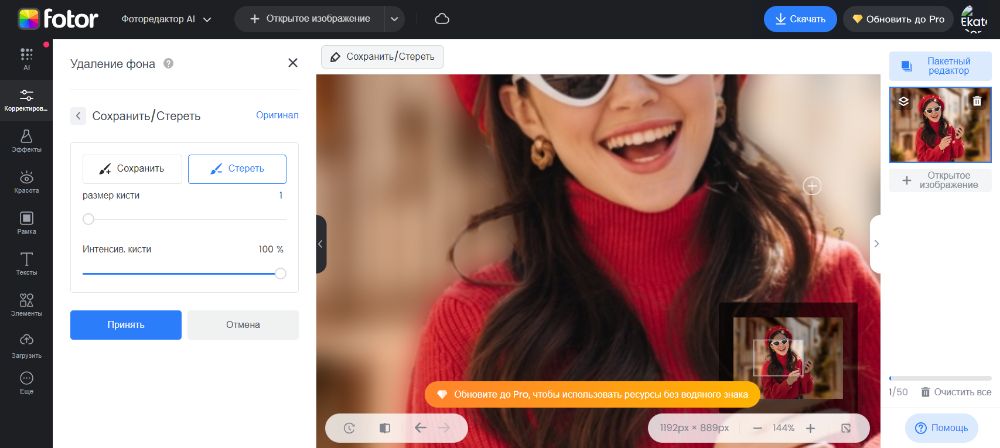Viewport: 1000px width, 448px height.
Task: Click the cloud storage icon in header
Action: pos(442,19)
